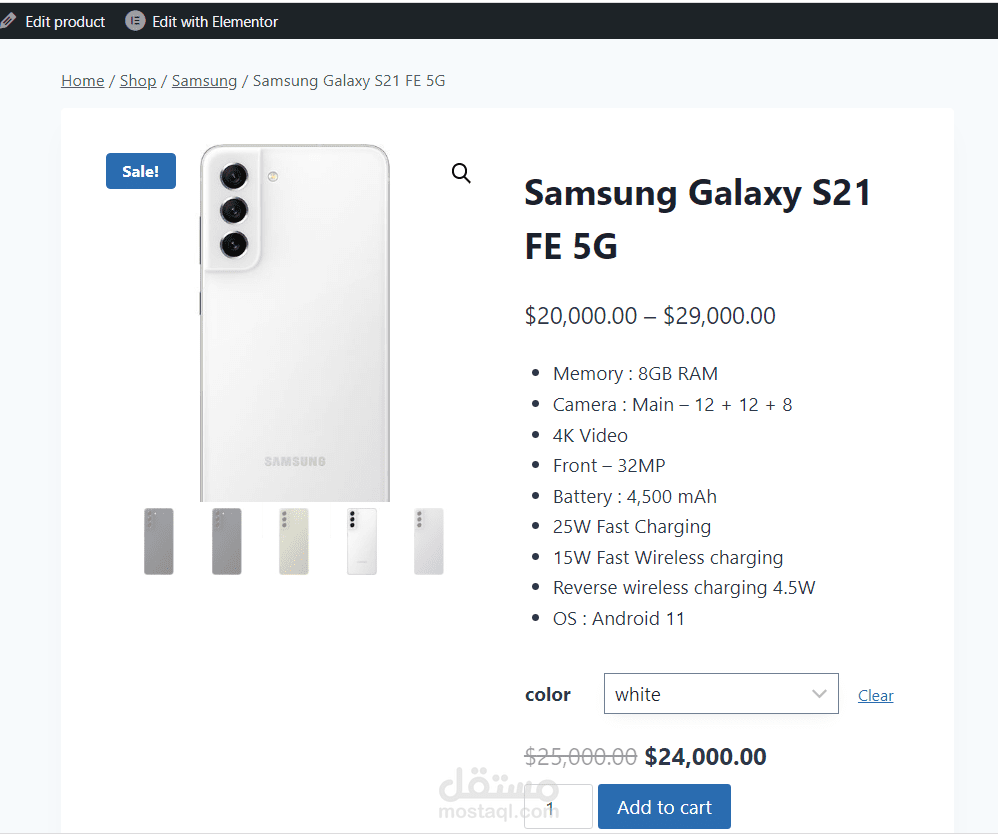
Task: Select the second gray phone thumbnail
Action: coord(227,541)
